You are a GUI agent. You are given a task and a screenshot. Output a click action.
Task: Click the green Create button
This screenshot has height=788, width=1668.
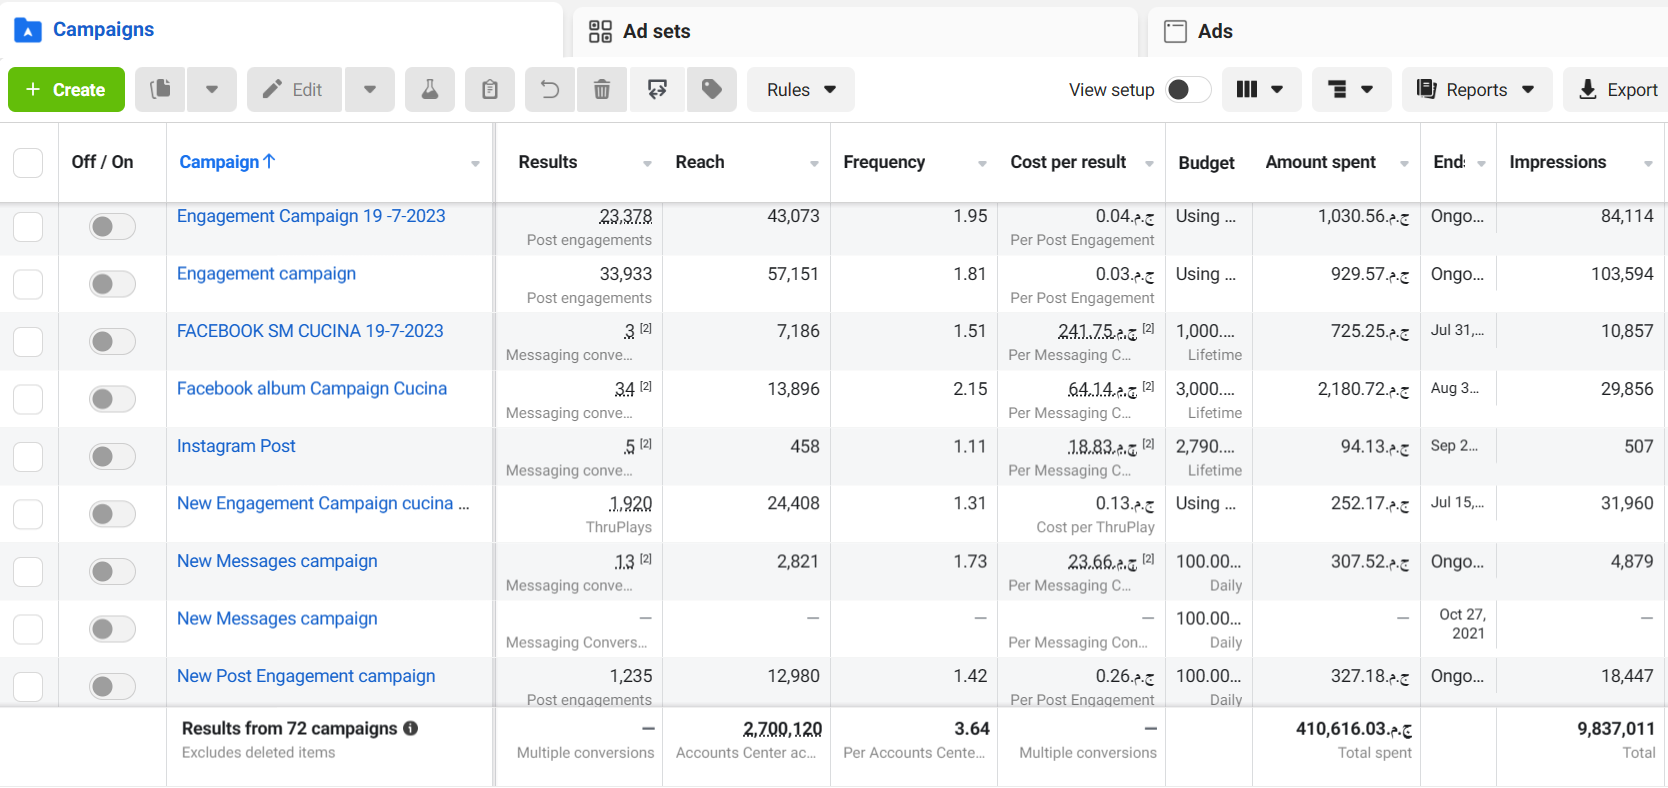click(66, 90)
